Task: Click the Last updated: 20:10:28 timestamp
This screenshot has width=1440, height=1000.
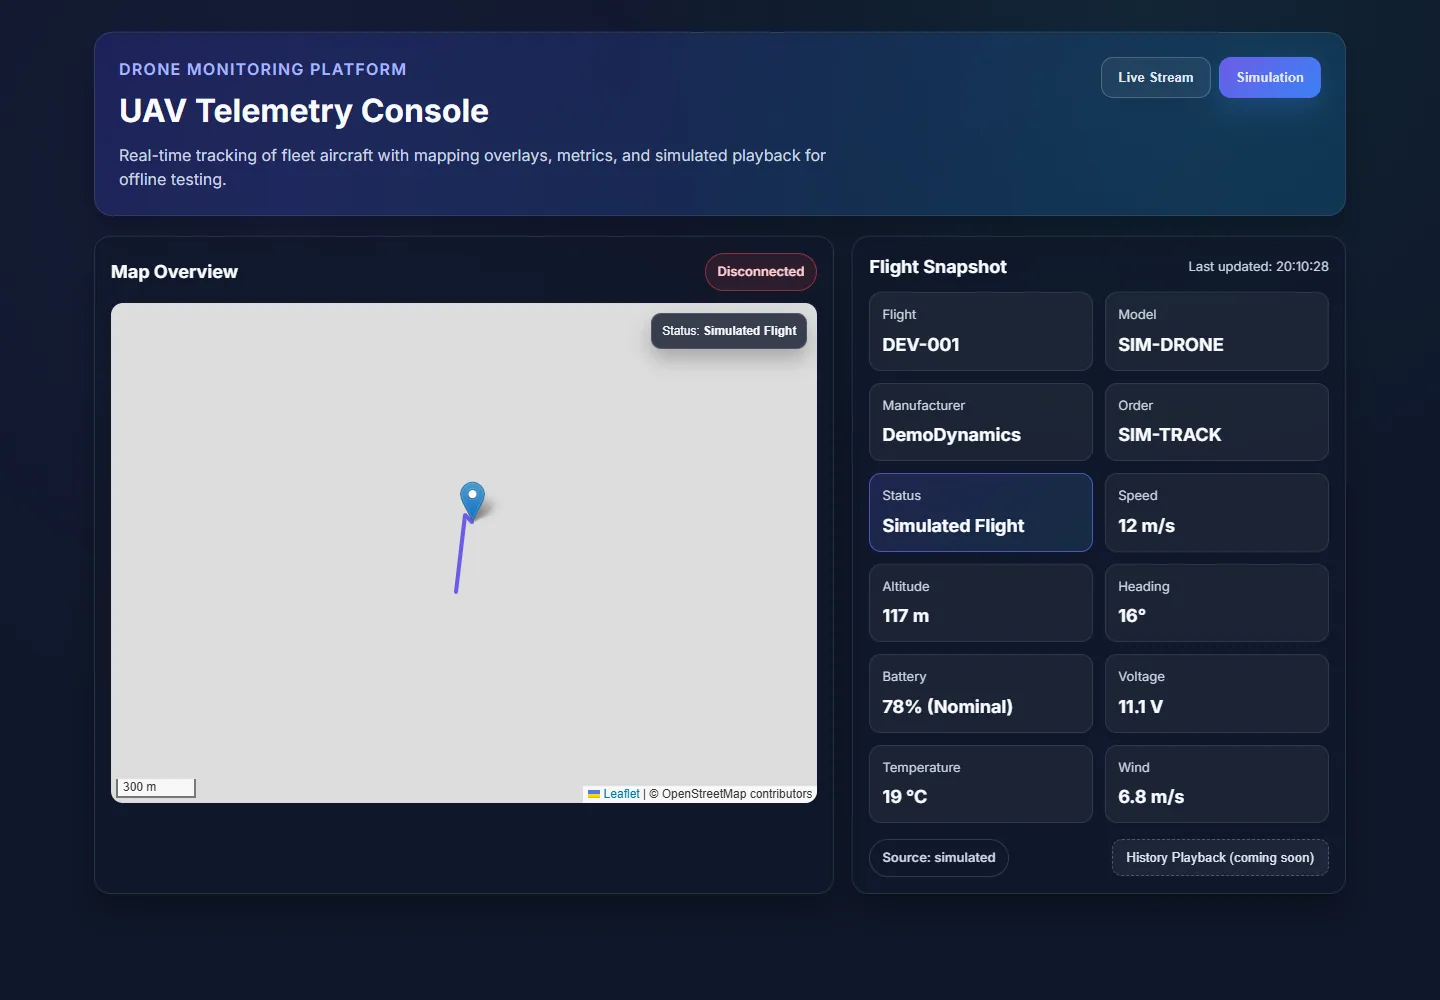Action: click(1258, 267)
